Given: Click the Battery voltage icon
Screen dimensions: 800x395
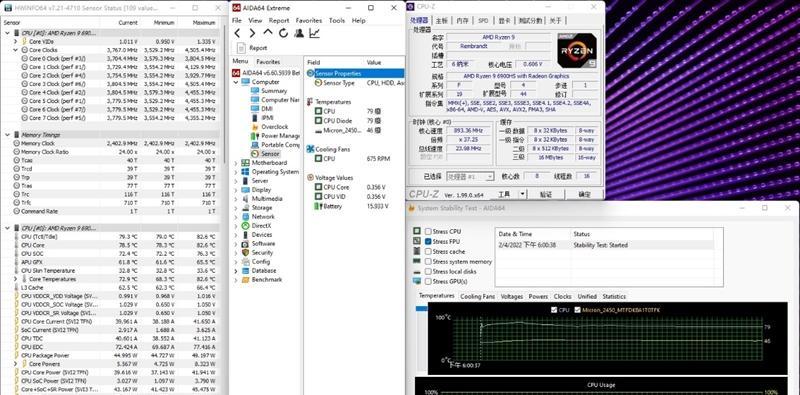Looking at the screenshot, I should tap(319, 206).
